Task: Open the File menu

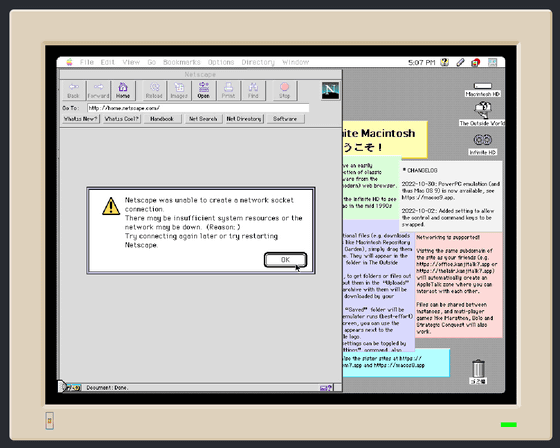Action: pos(87,62)
